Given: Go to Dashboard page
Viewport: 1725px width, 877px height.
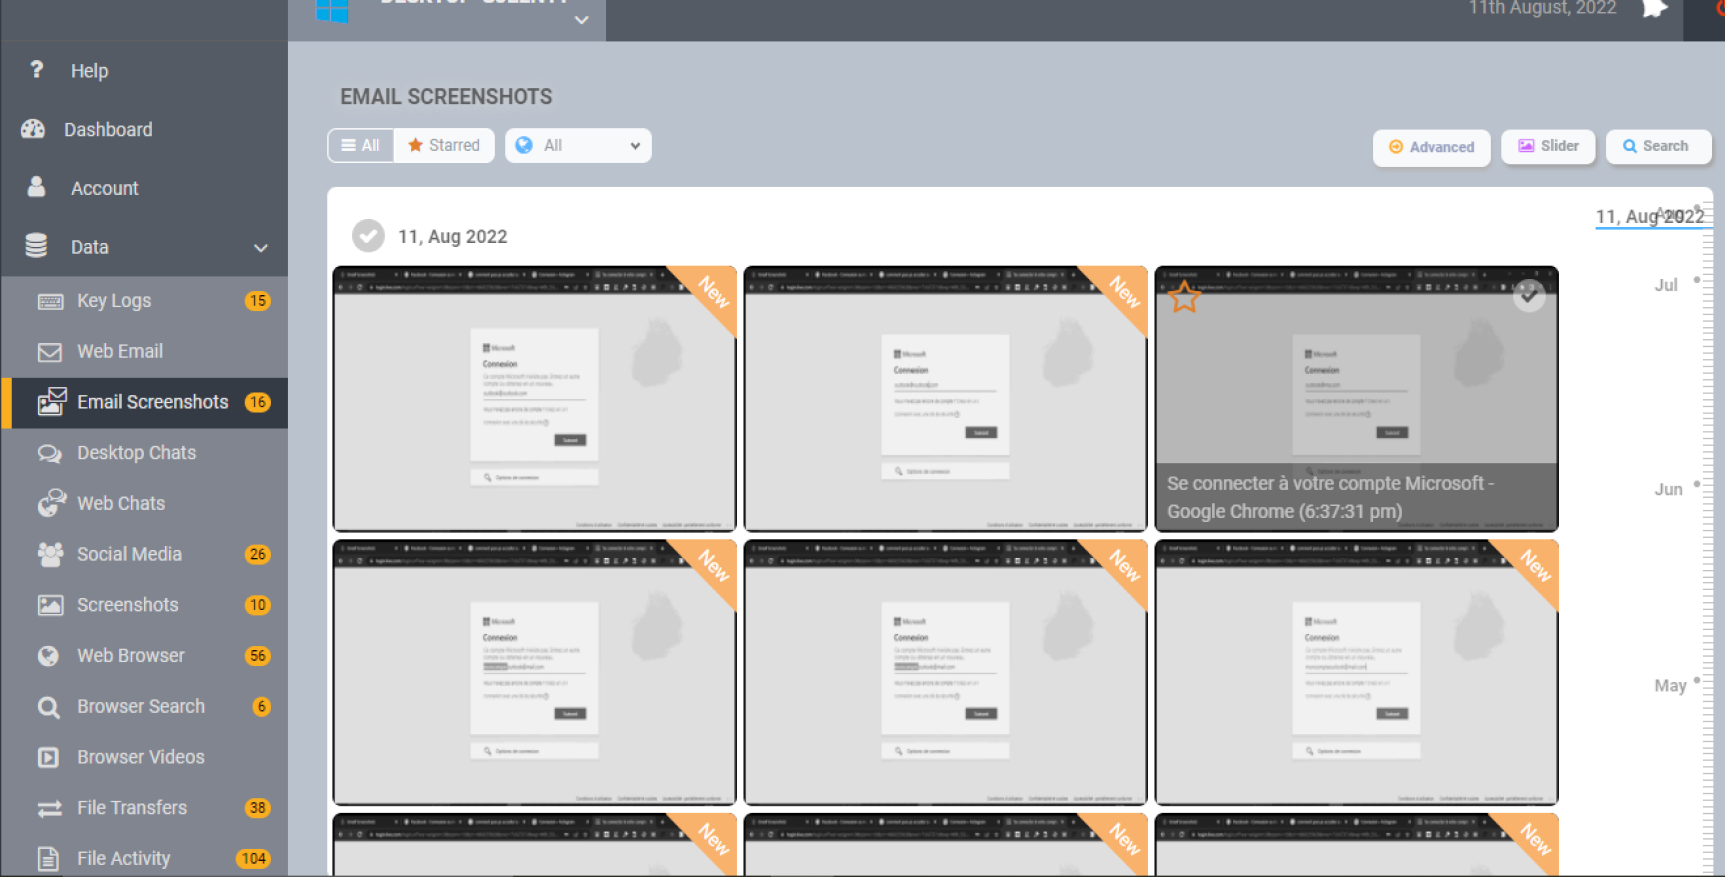Looking at the screenshot, I should [x=108, y=130].
